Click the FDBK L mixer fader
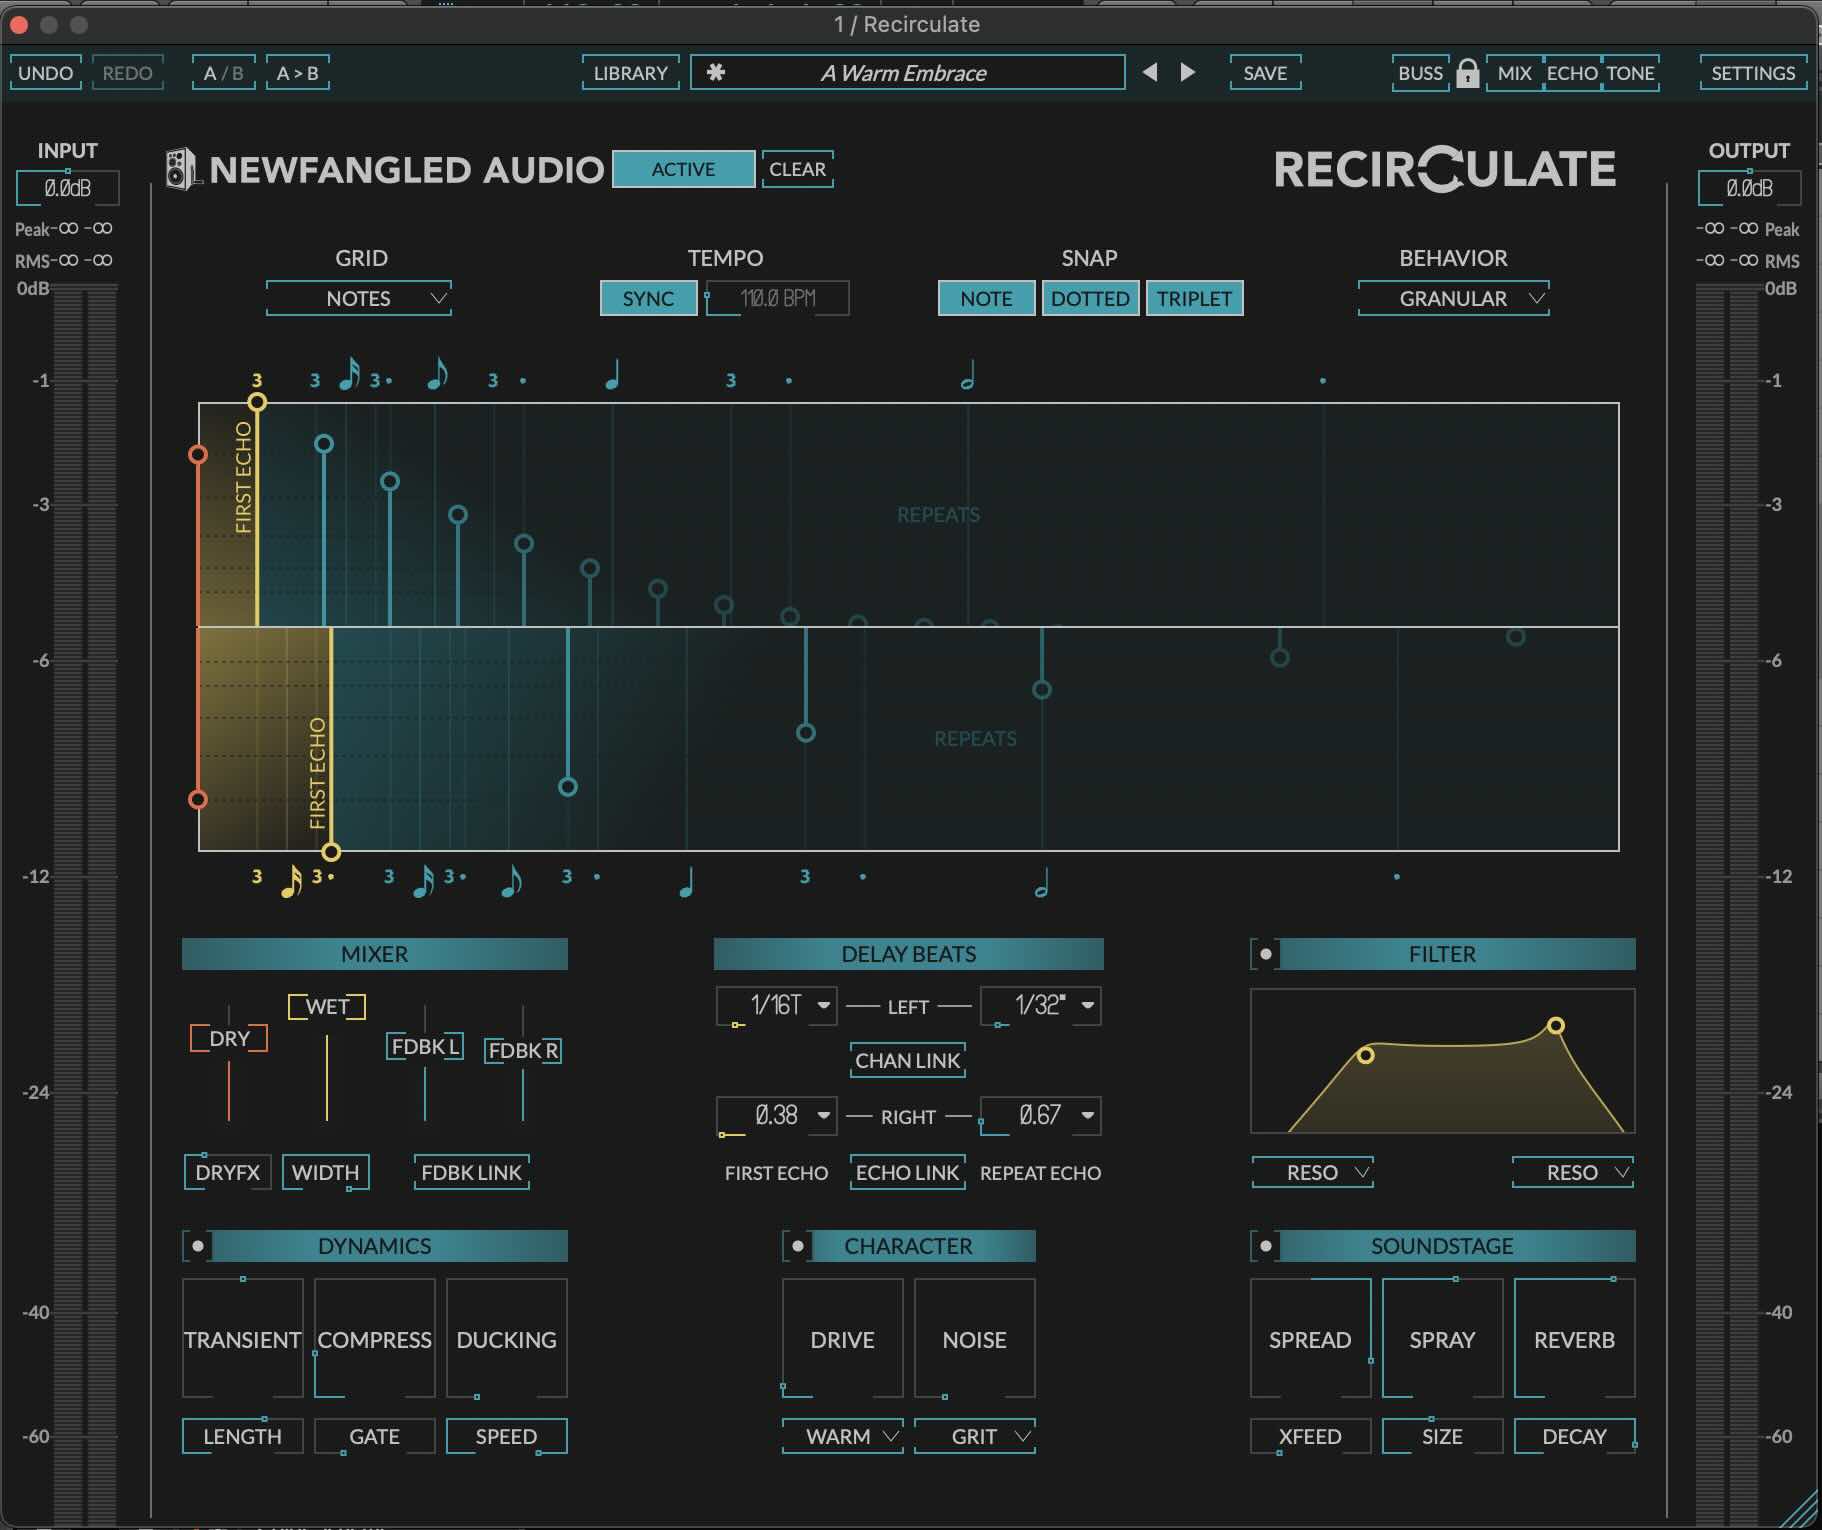 tap(425, 1047)
